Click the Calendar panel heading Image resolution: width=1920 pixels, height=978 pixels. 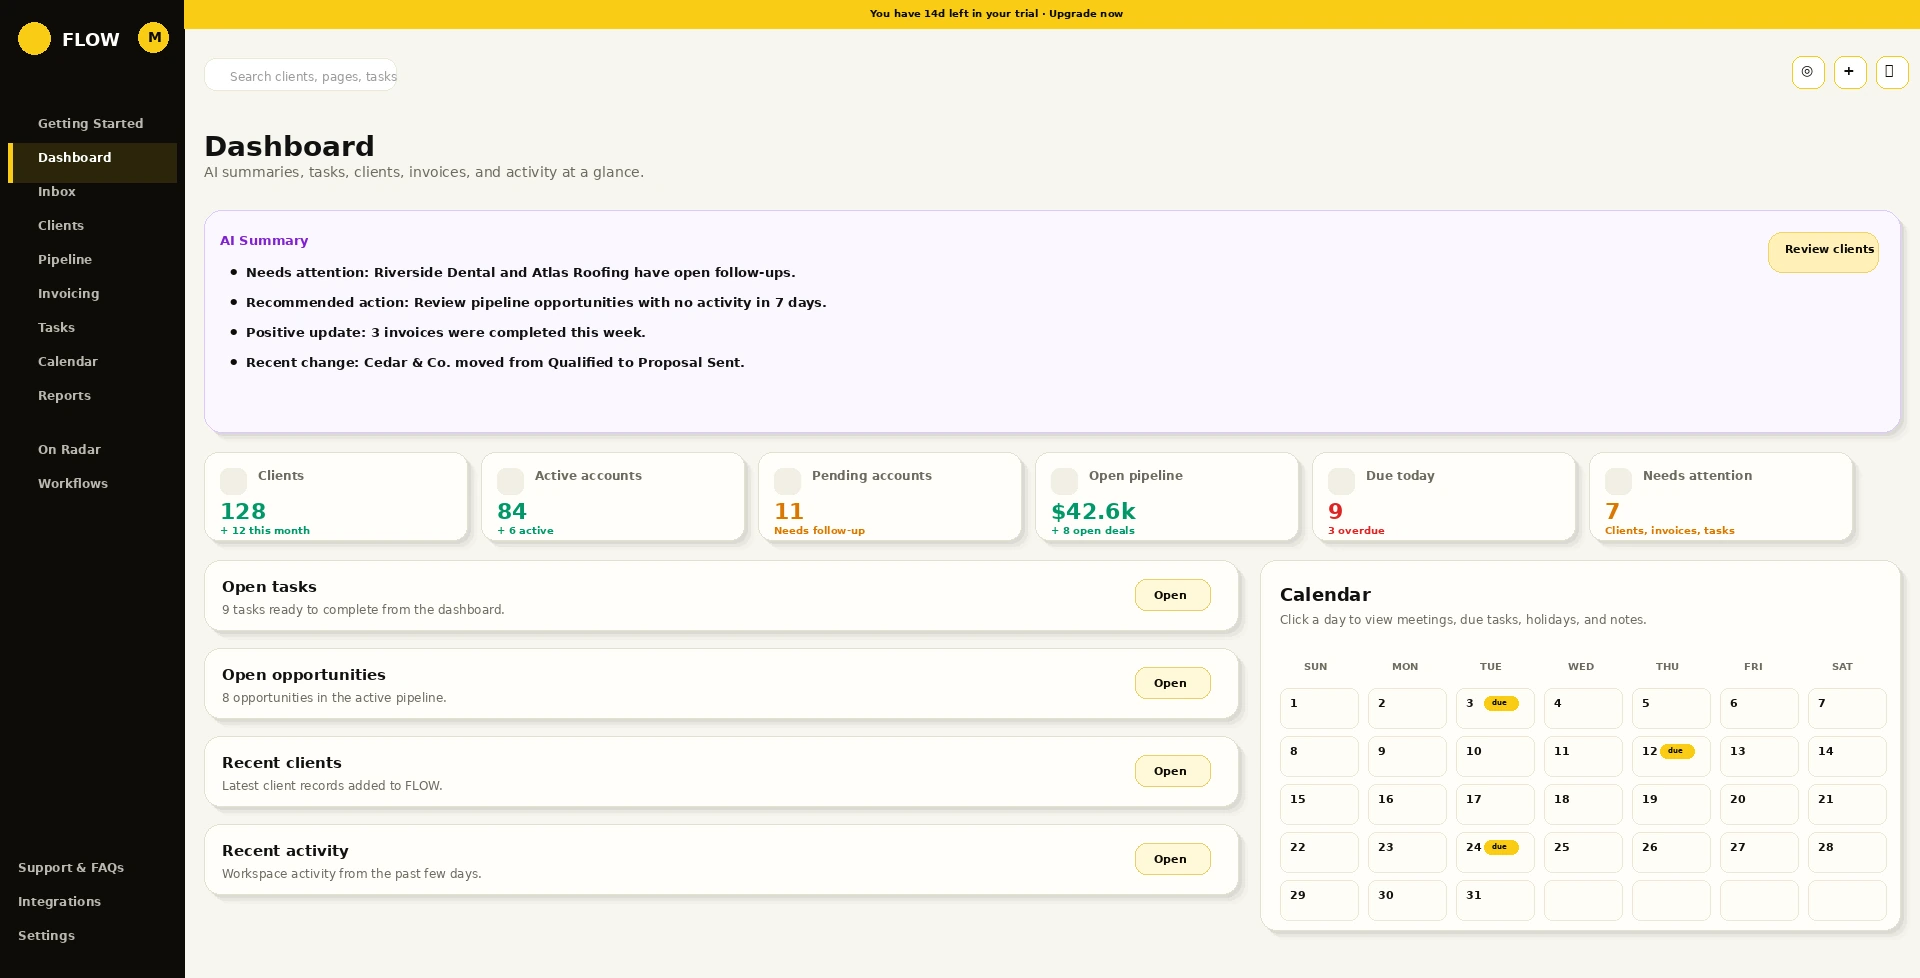coord(1325,595)
